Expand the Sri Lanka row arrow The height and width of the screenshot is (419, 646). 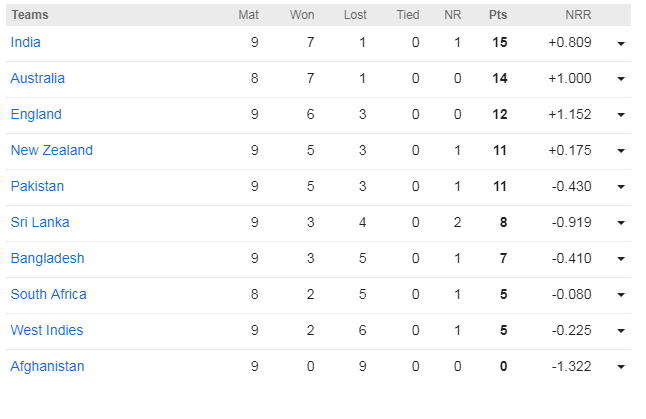tap(621, 223)
